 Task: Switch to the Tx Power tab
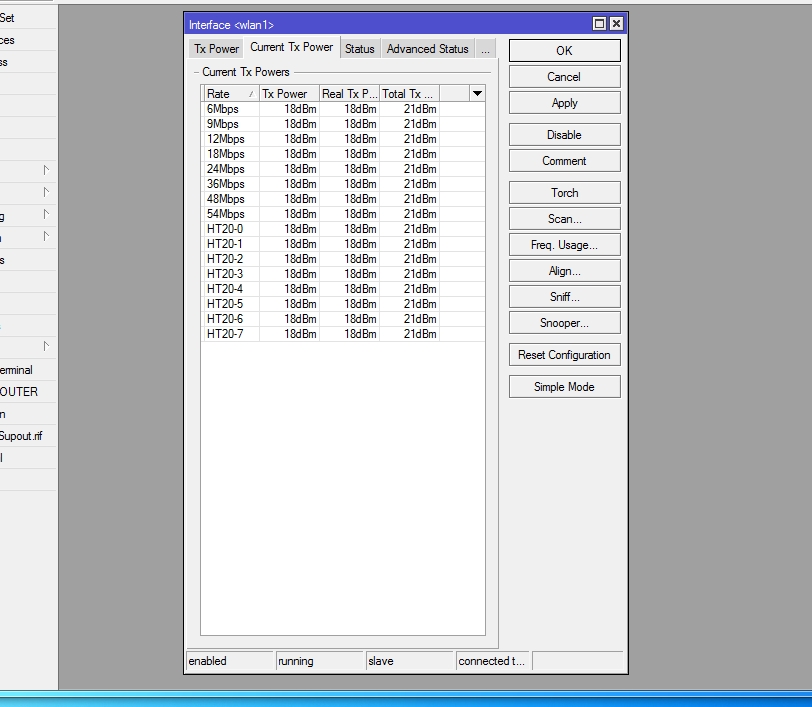pos(216,49)
